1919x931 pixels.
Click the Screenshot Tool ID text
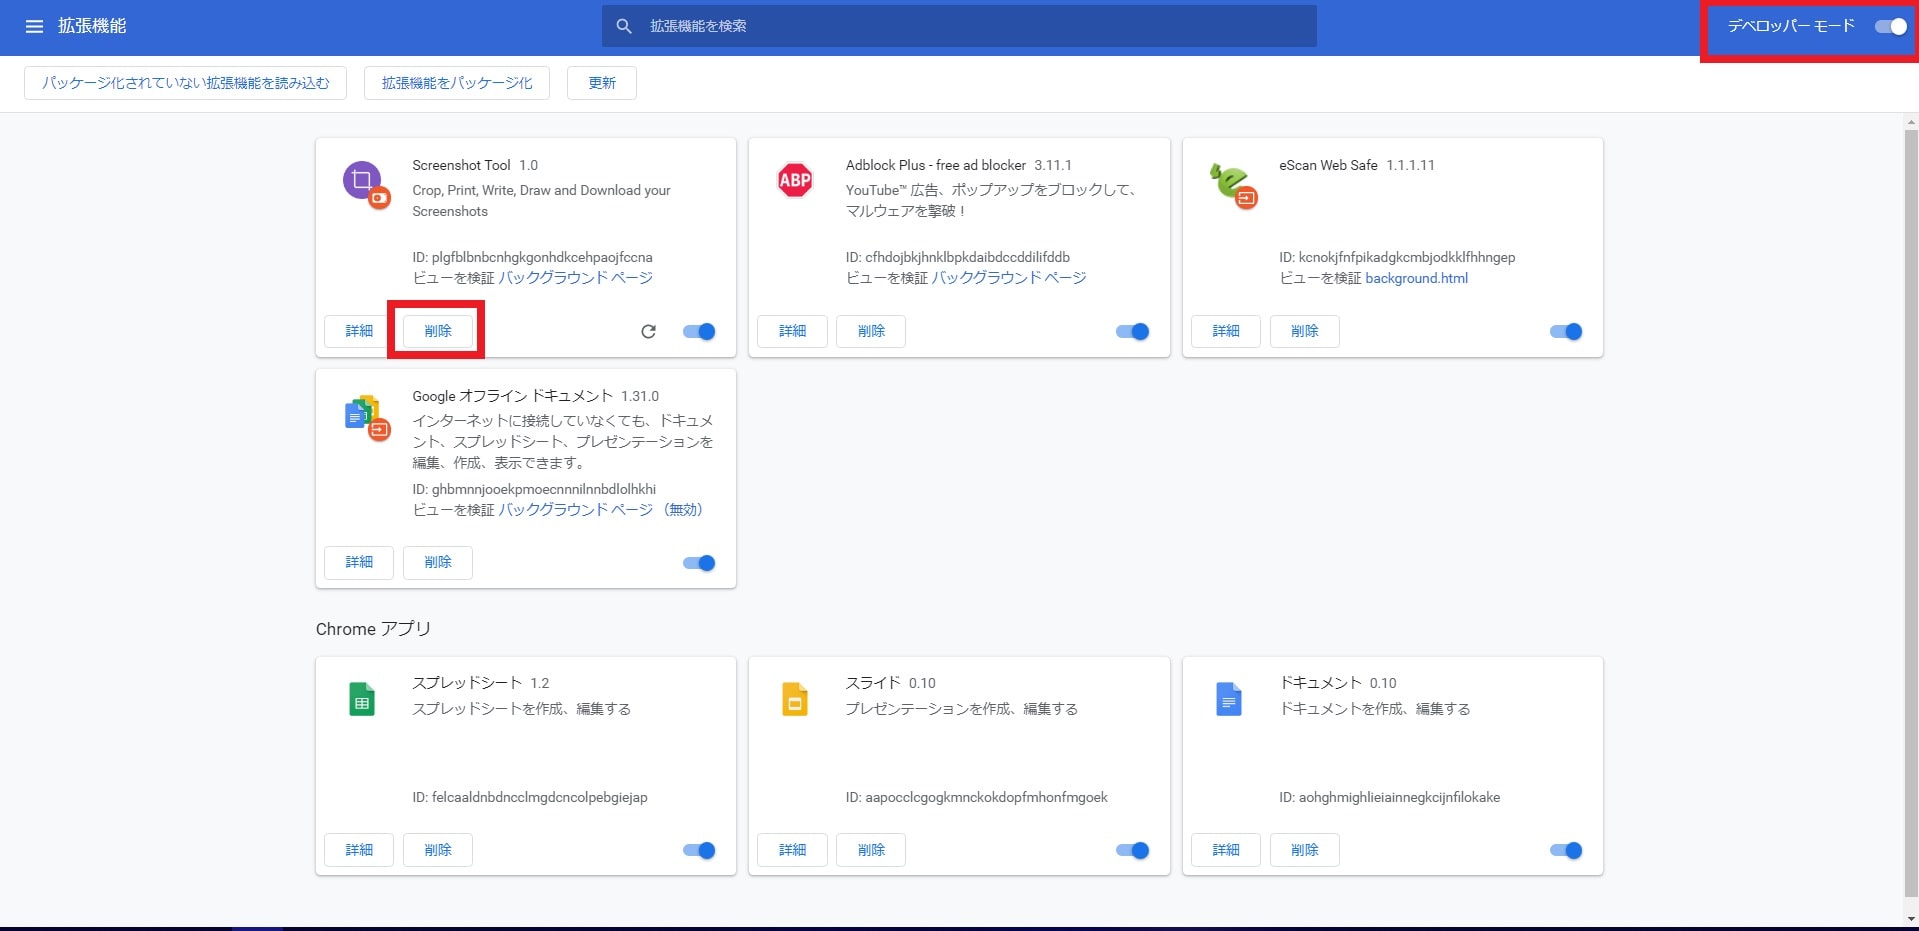(532, 257)
